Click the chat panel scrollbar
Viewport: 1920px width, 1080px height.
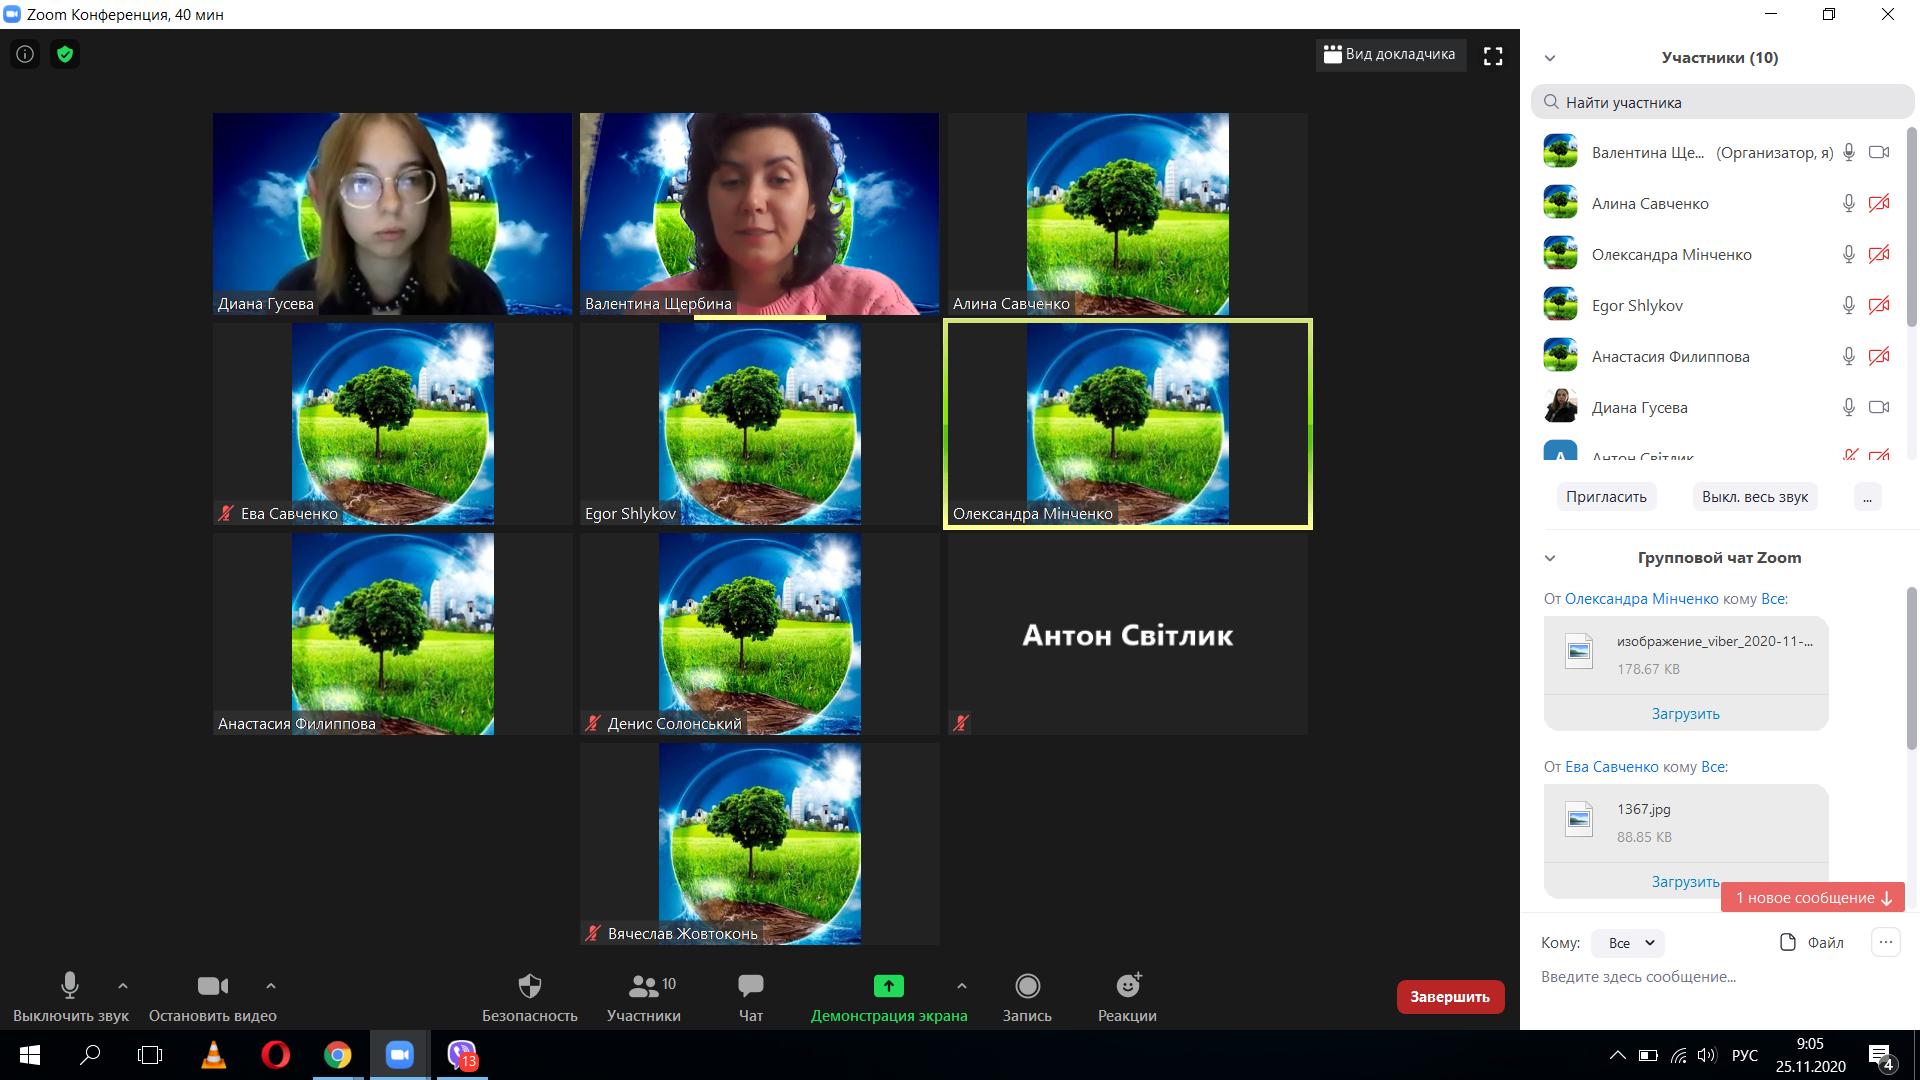pyautogui.click(x=1911, y=670)
